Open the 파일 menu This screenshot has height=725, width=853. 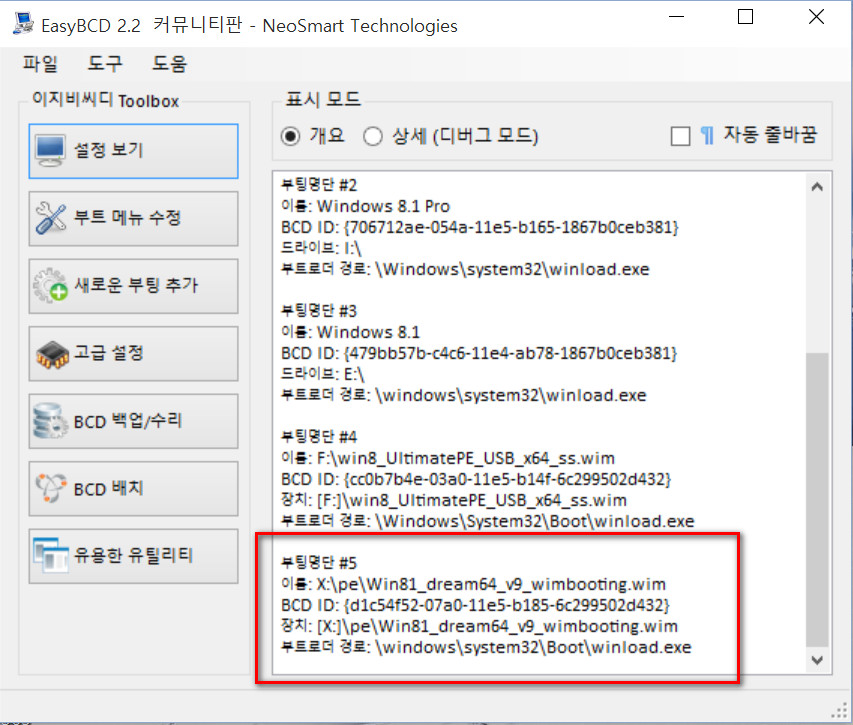pyautogui.click(x=40, y=64)
